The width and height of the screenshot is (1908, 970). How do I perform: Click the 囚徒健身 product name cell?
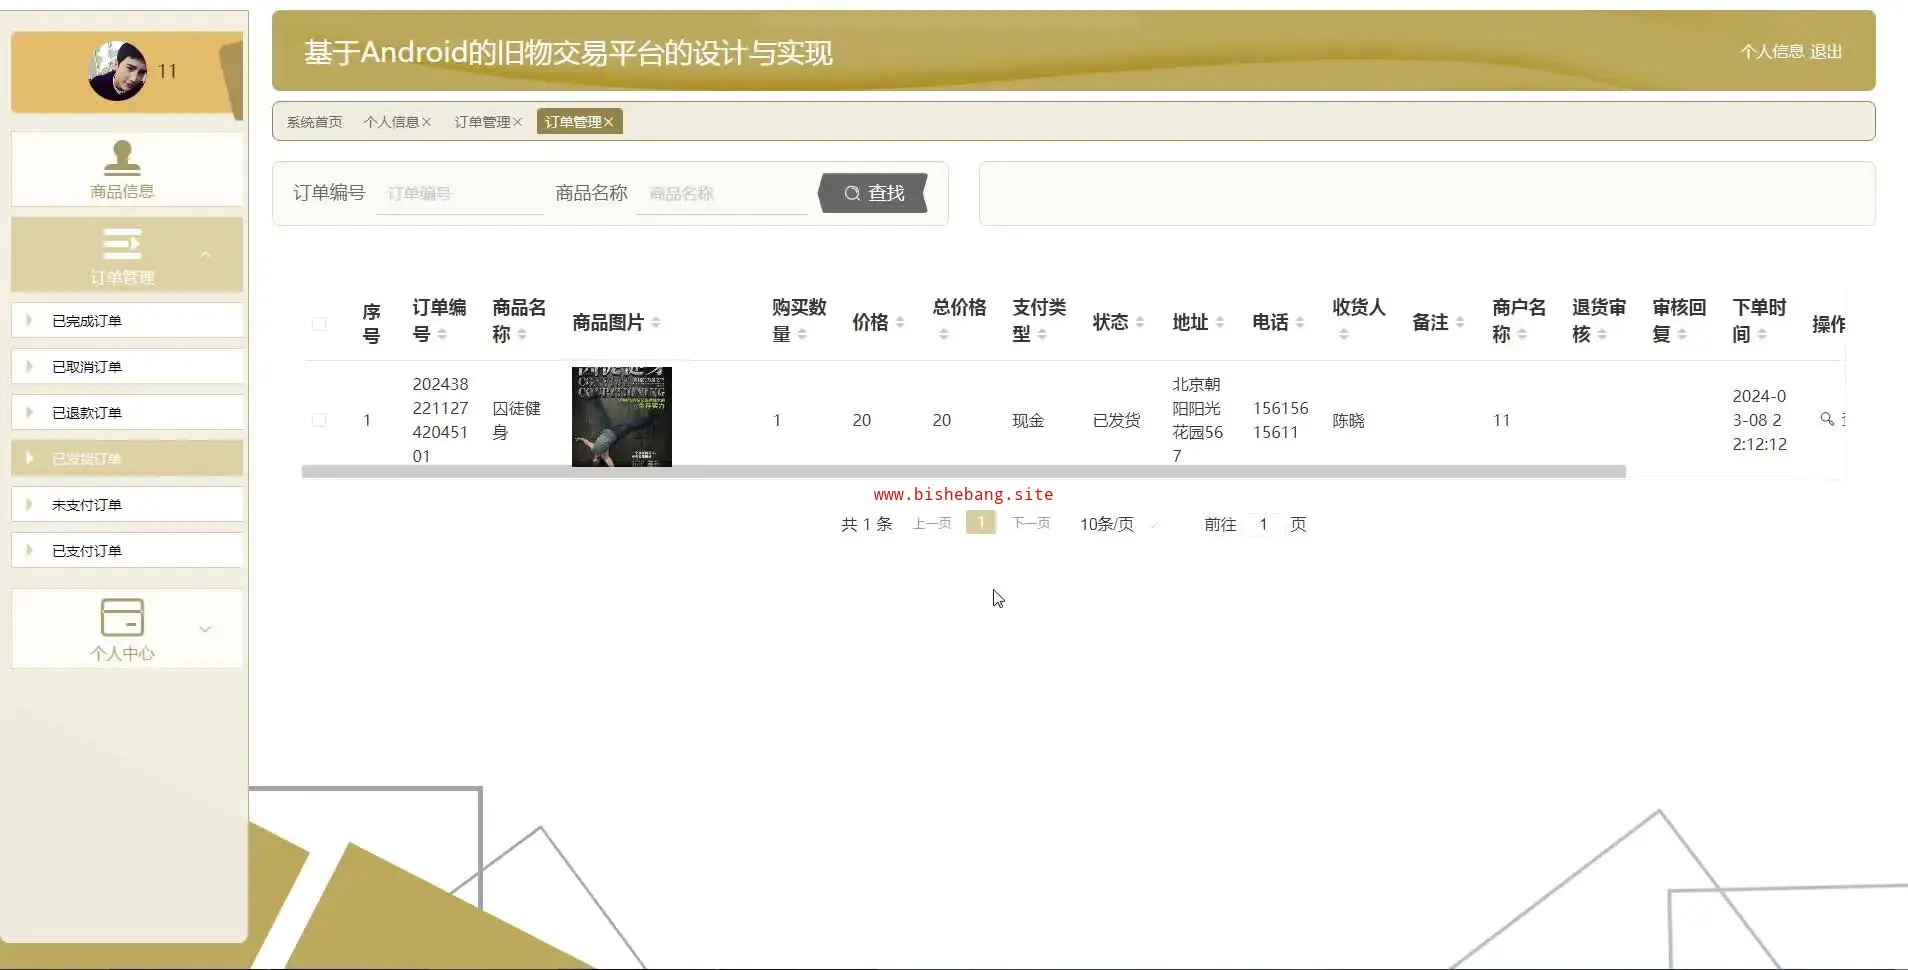point(517,420)
